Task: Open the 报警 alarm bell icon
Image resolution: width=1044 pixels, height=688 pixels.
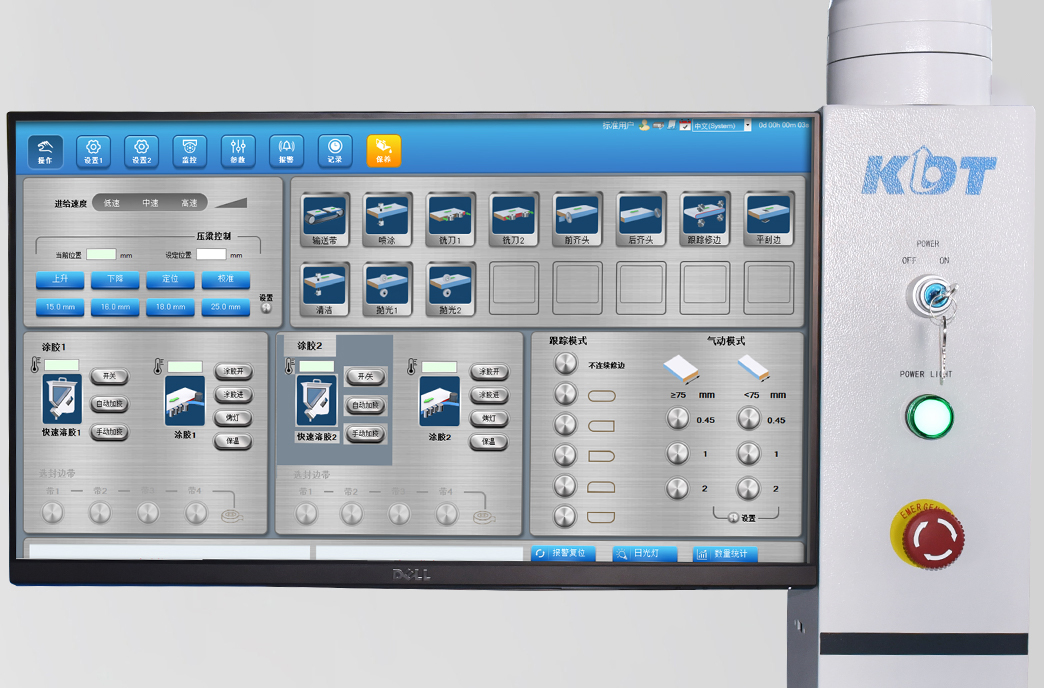Action: (x=286, y=151)
